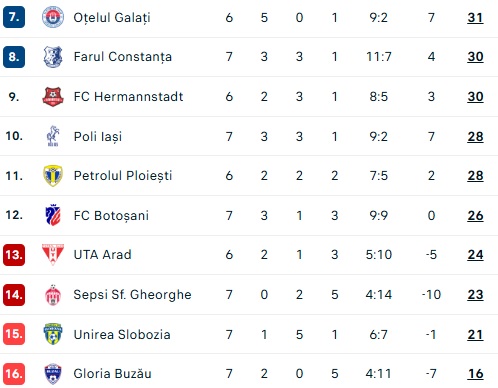Open the Gloria Buzău club logo

(x=53, y=374)
